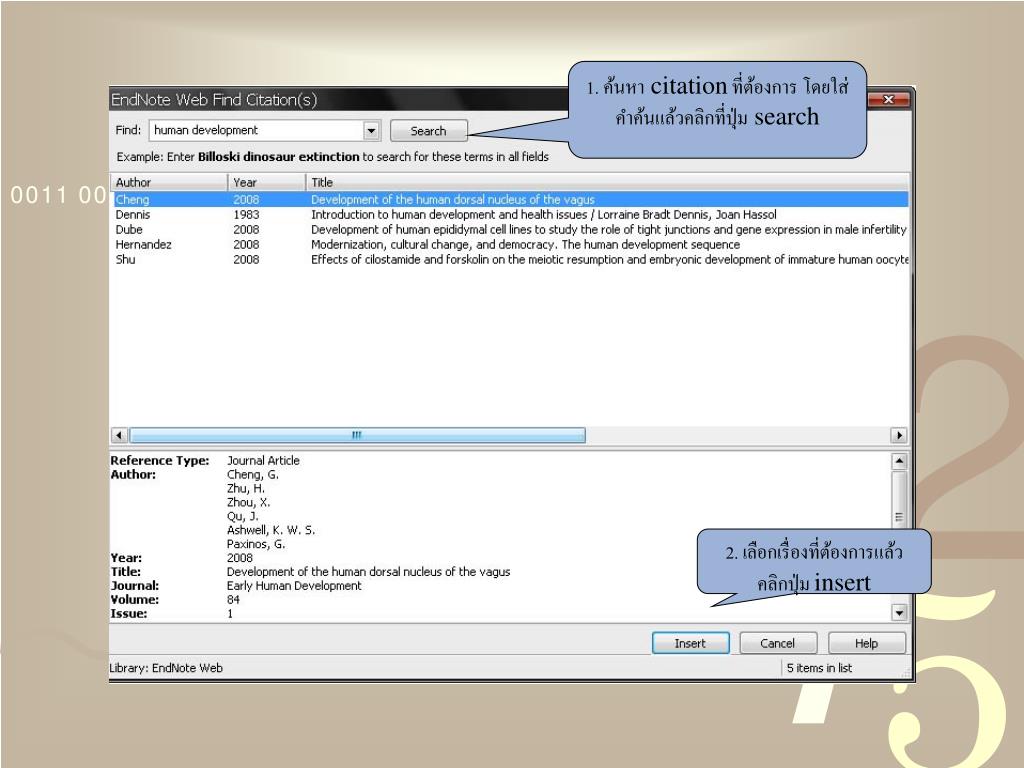The width and height of the screenshot is (1024, 768).
Task: Click the results list right scroll arrow
Action: tap(899, 435)
